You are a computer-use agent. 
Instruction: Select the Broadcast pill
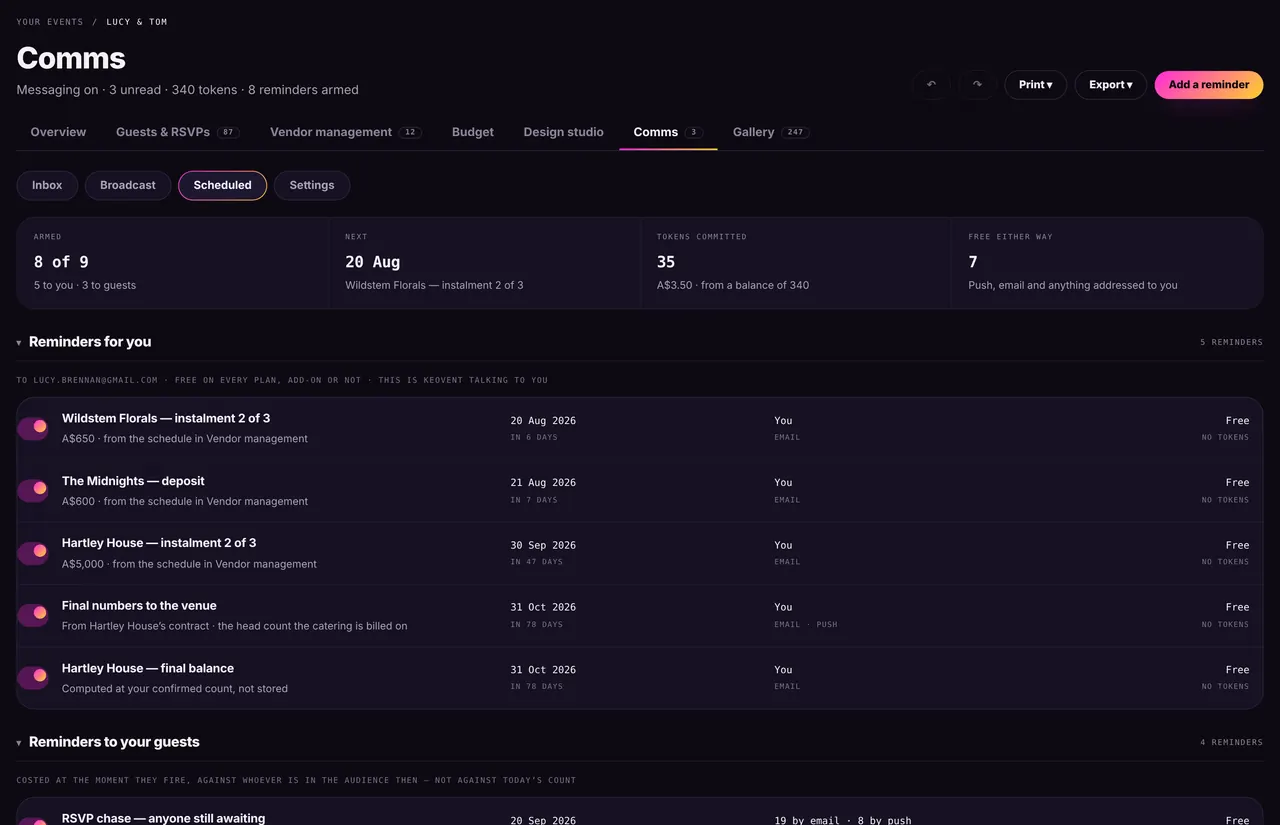128,185
